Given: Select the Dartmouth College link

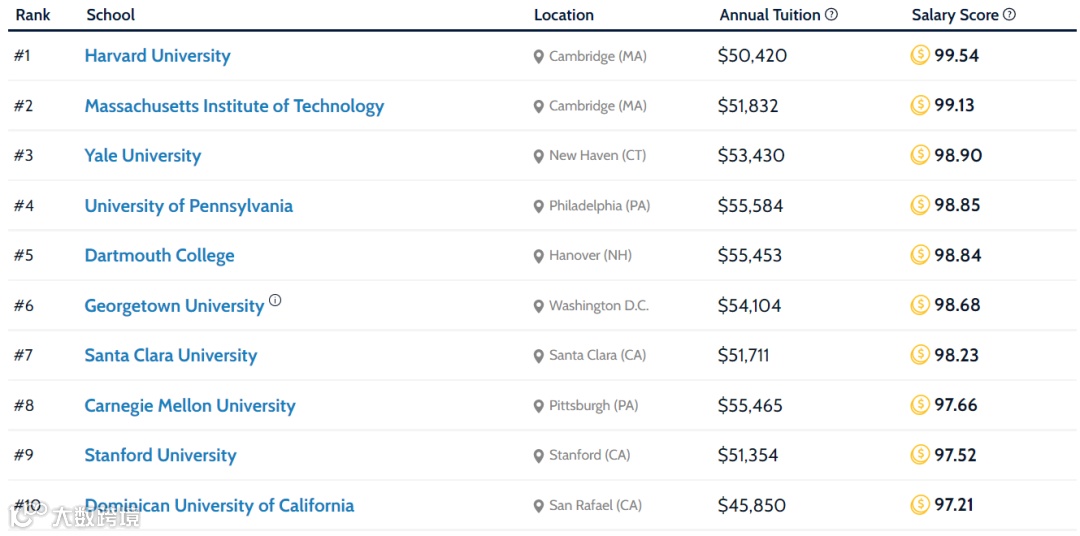Looking at the screenshot, I should pos(159,256).
